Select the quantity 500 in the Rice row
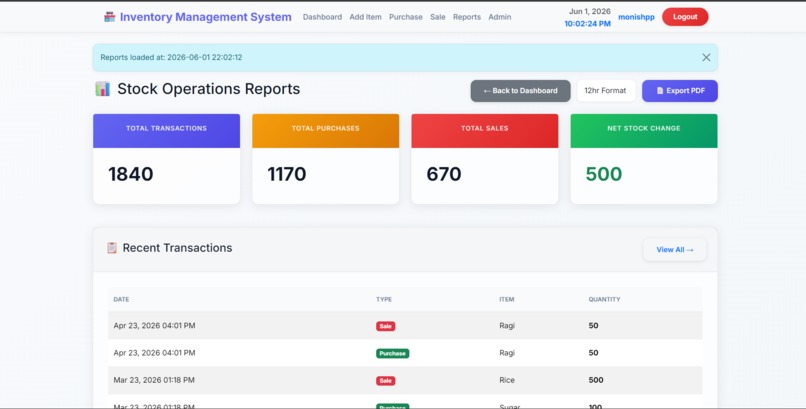 [x=596, y=380]
